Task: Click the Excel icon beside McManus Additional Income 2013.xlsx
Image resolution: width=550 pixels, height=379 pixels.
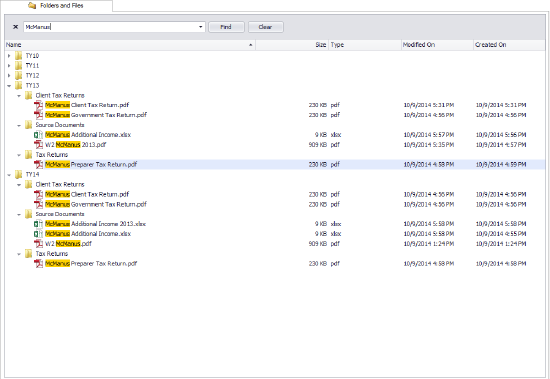Action: click(x=38, y=224)
